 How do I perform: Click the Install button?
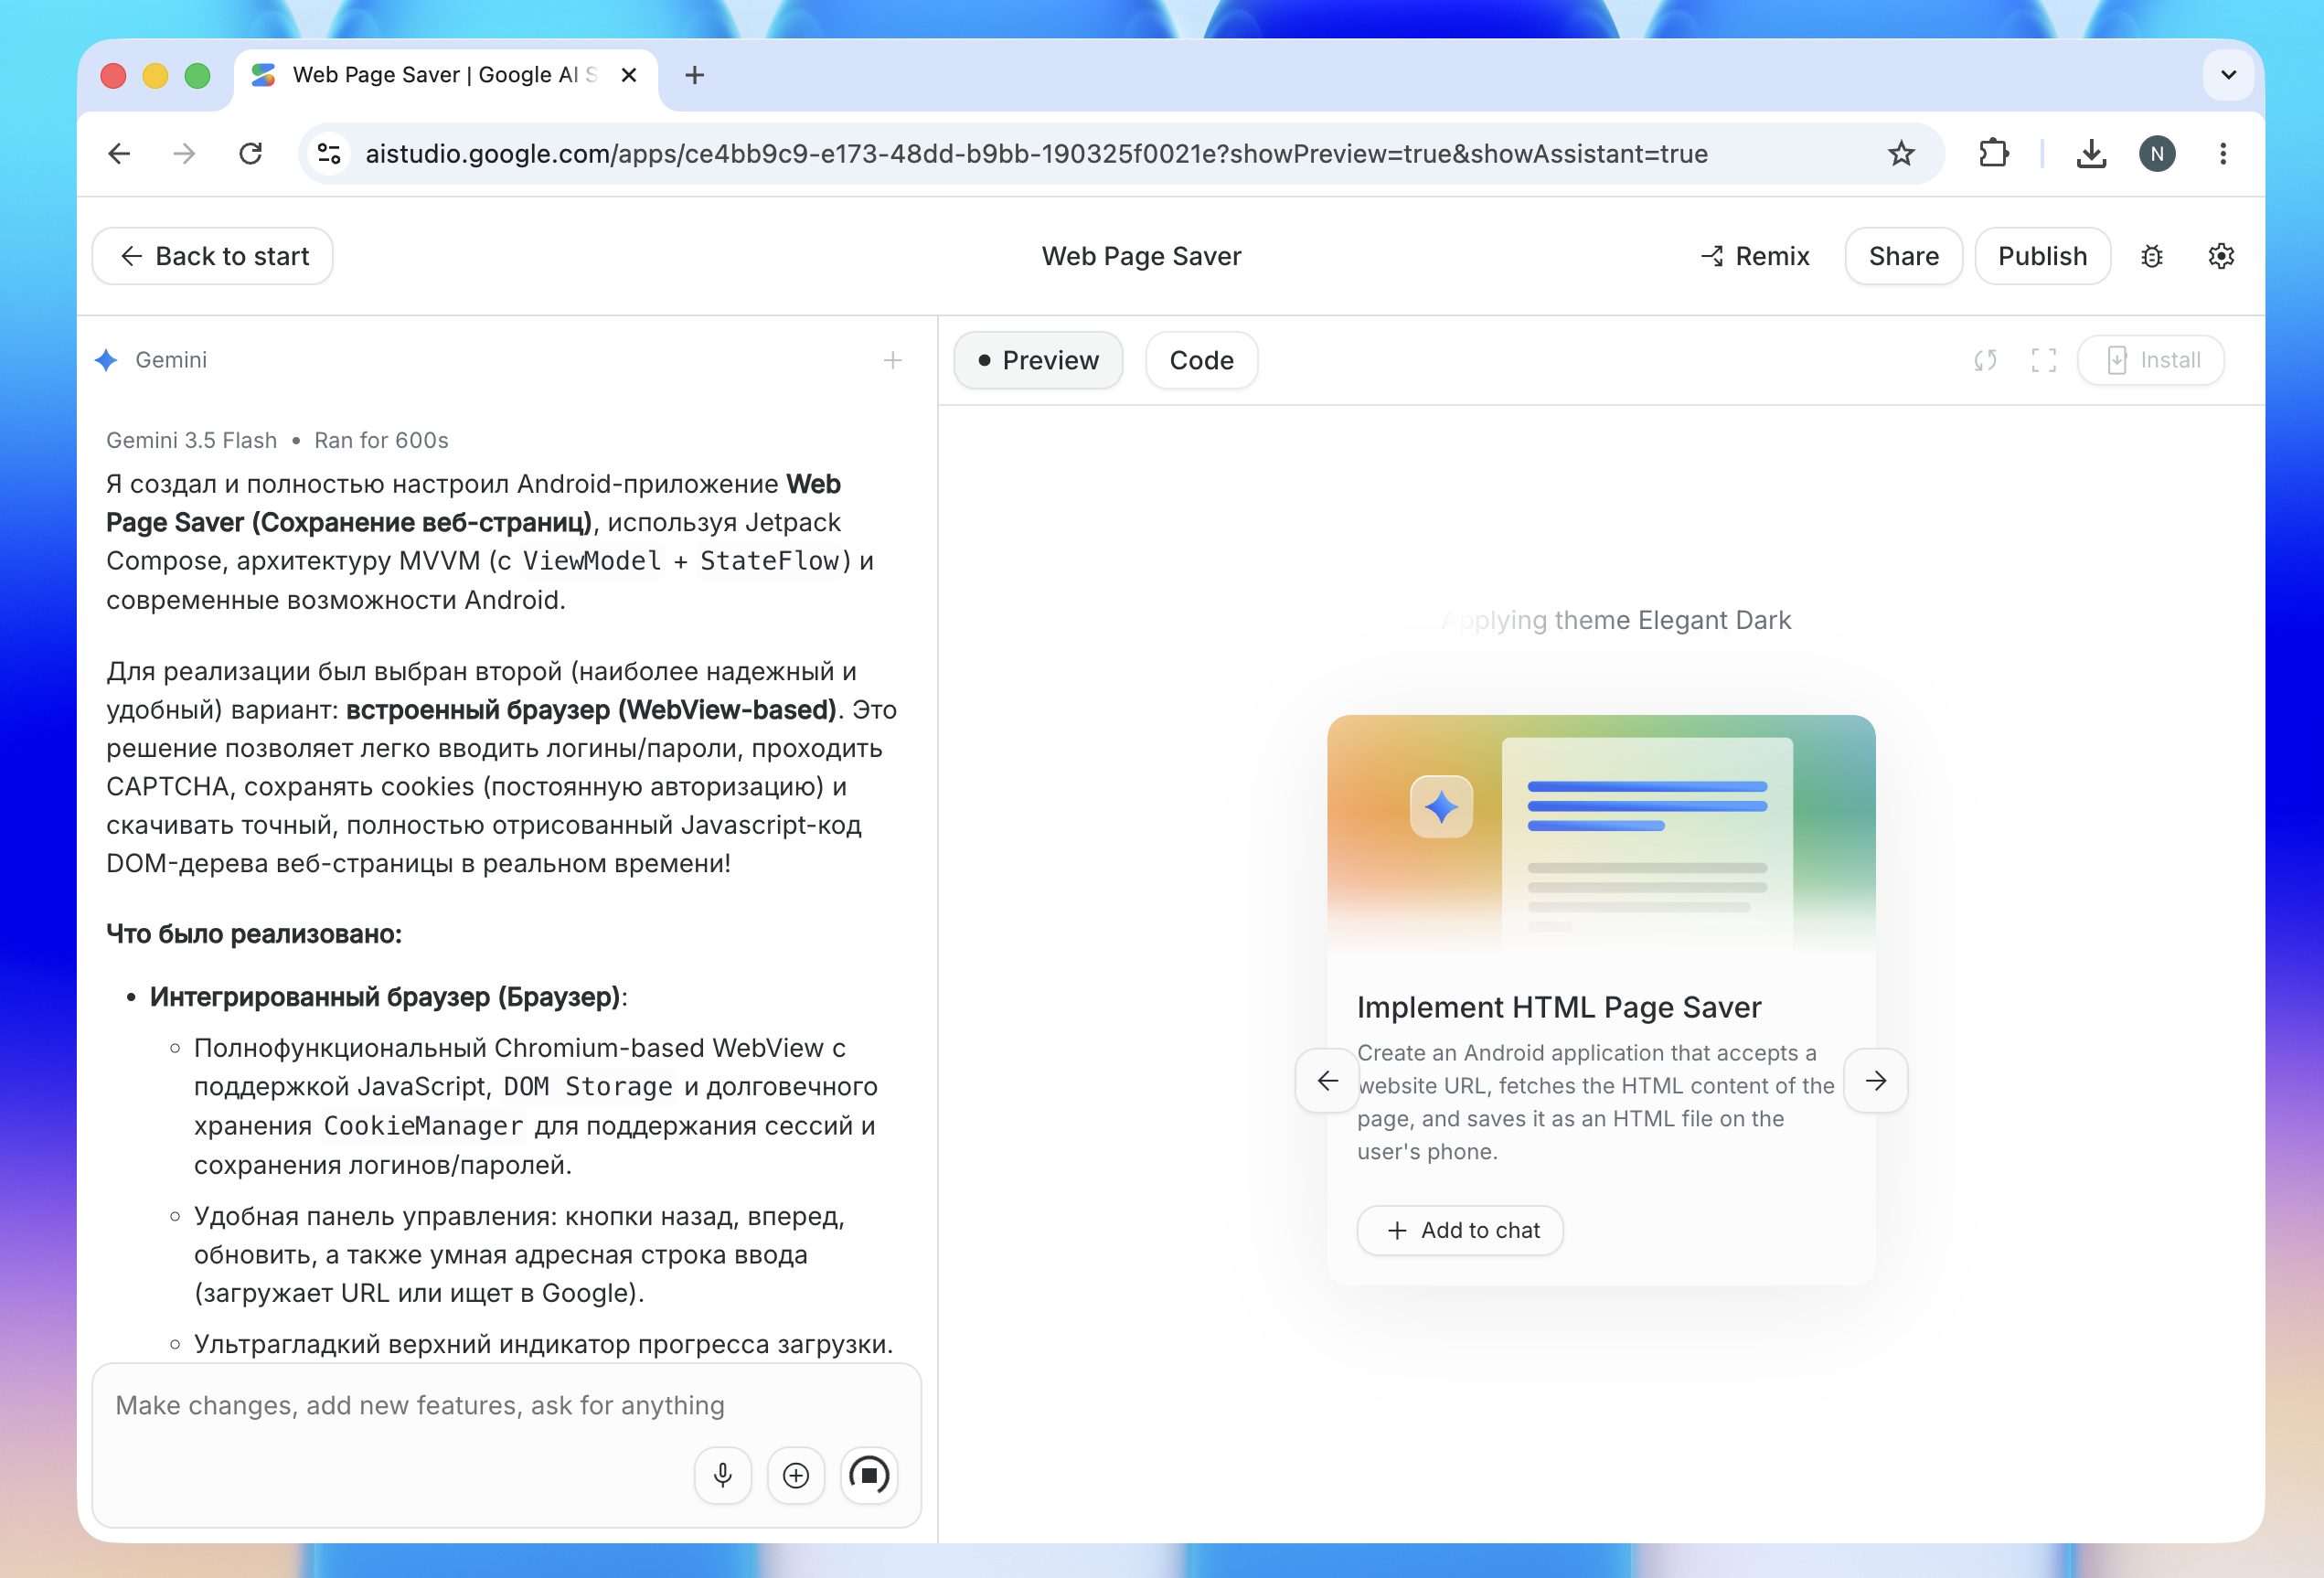[x=2151, y=360]
